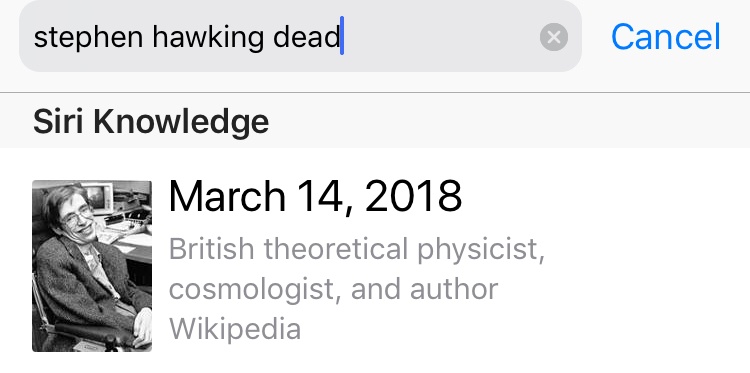The image size is (750, 373).
Task: Open the Wikipedia source label
Action: click(235, 329)
